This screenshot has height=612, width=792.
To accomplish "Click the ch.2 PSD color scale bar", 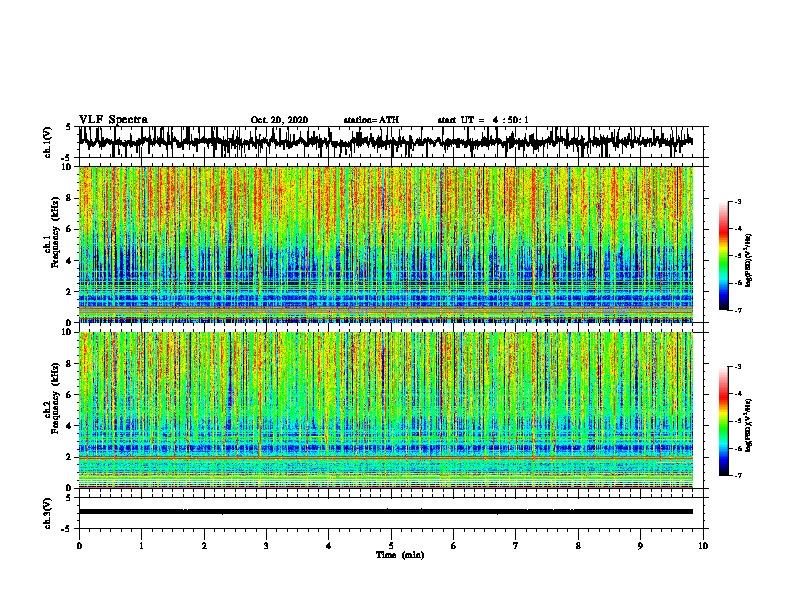I will [x=723, y=421].
